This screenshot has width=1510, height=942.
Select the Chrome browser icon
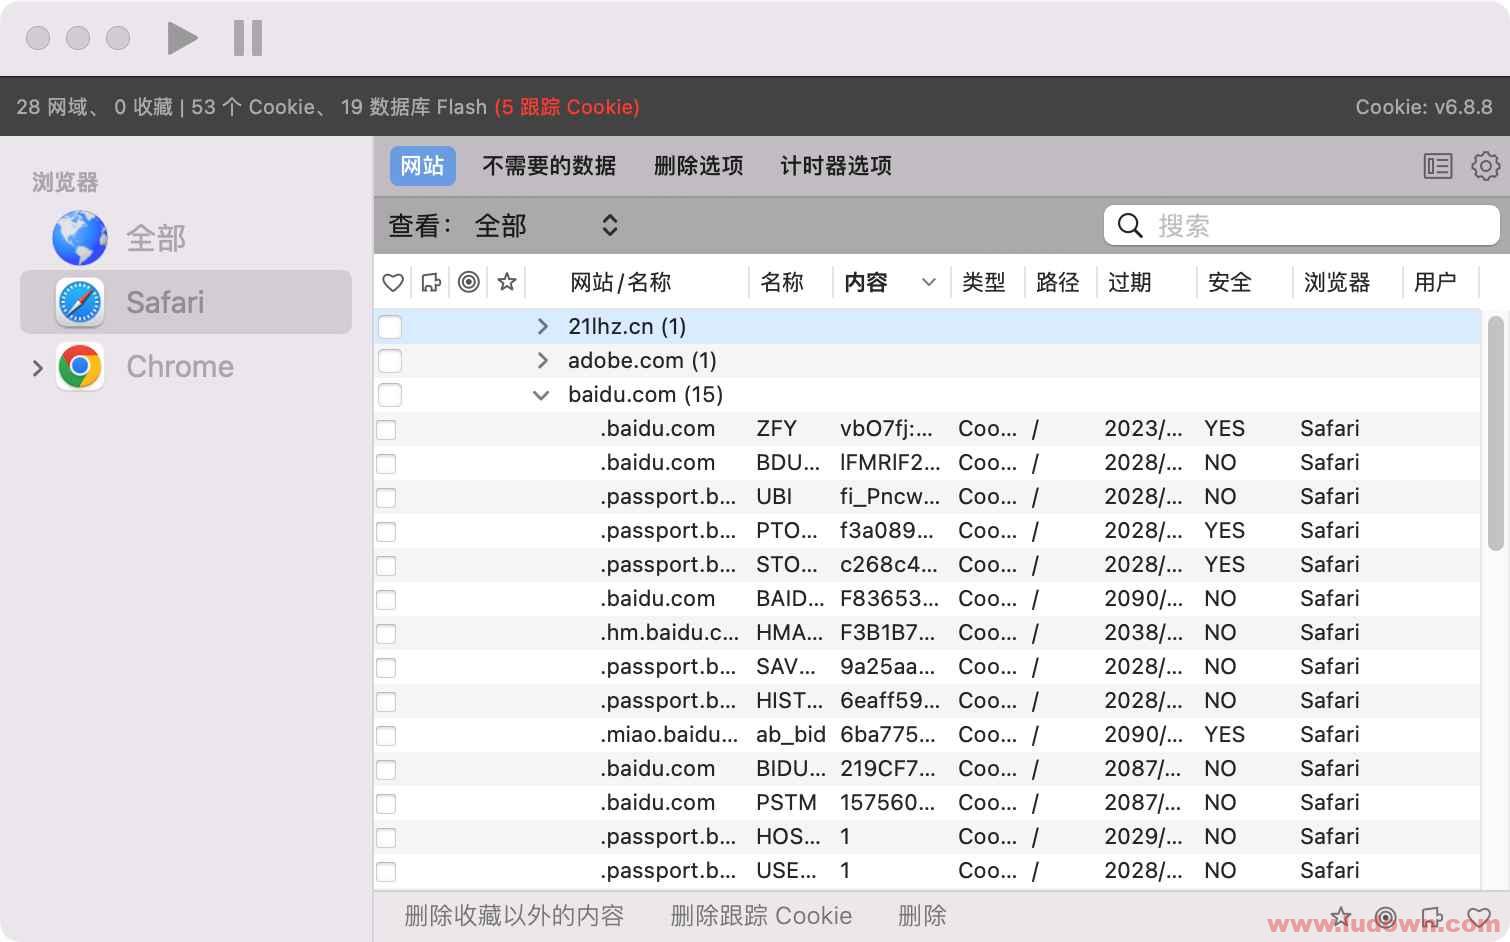click(80, 367)
